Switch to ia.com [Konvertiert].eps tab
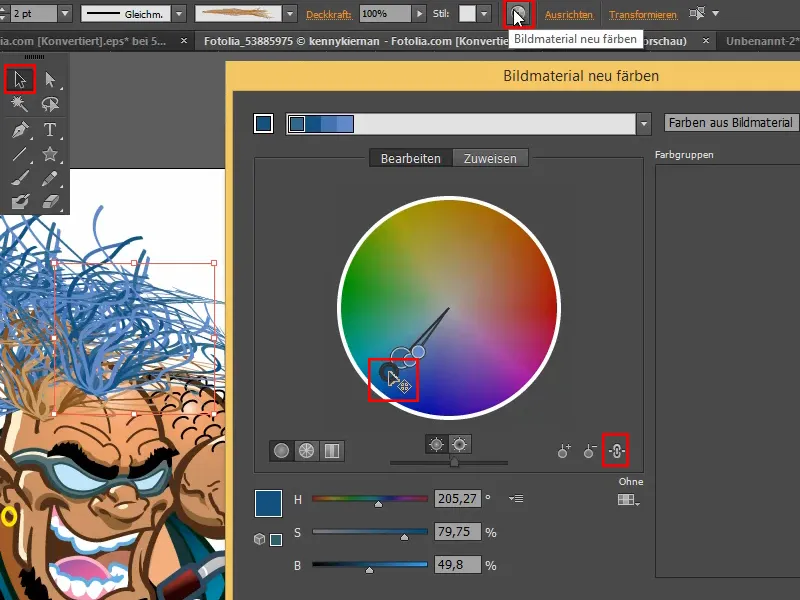This screenshot has width=800, height=600. click(83, 41)
